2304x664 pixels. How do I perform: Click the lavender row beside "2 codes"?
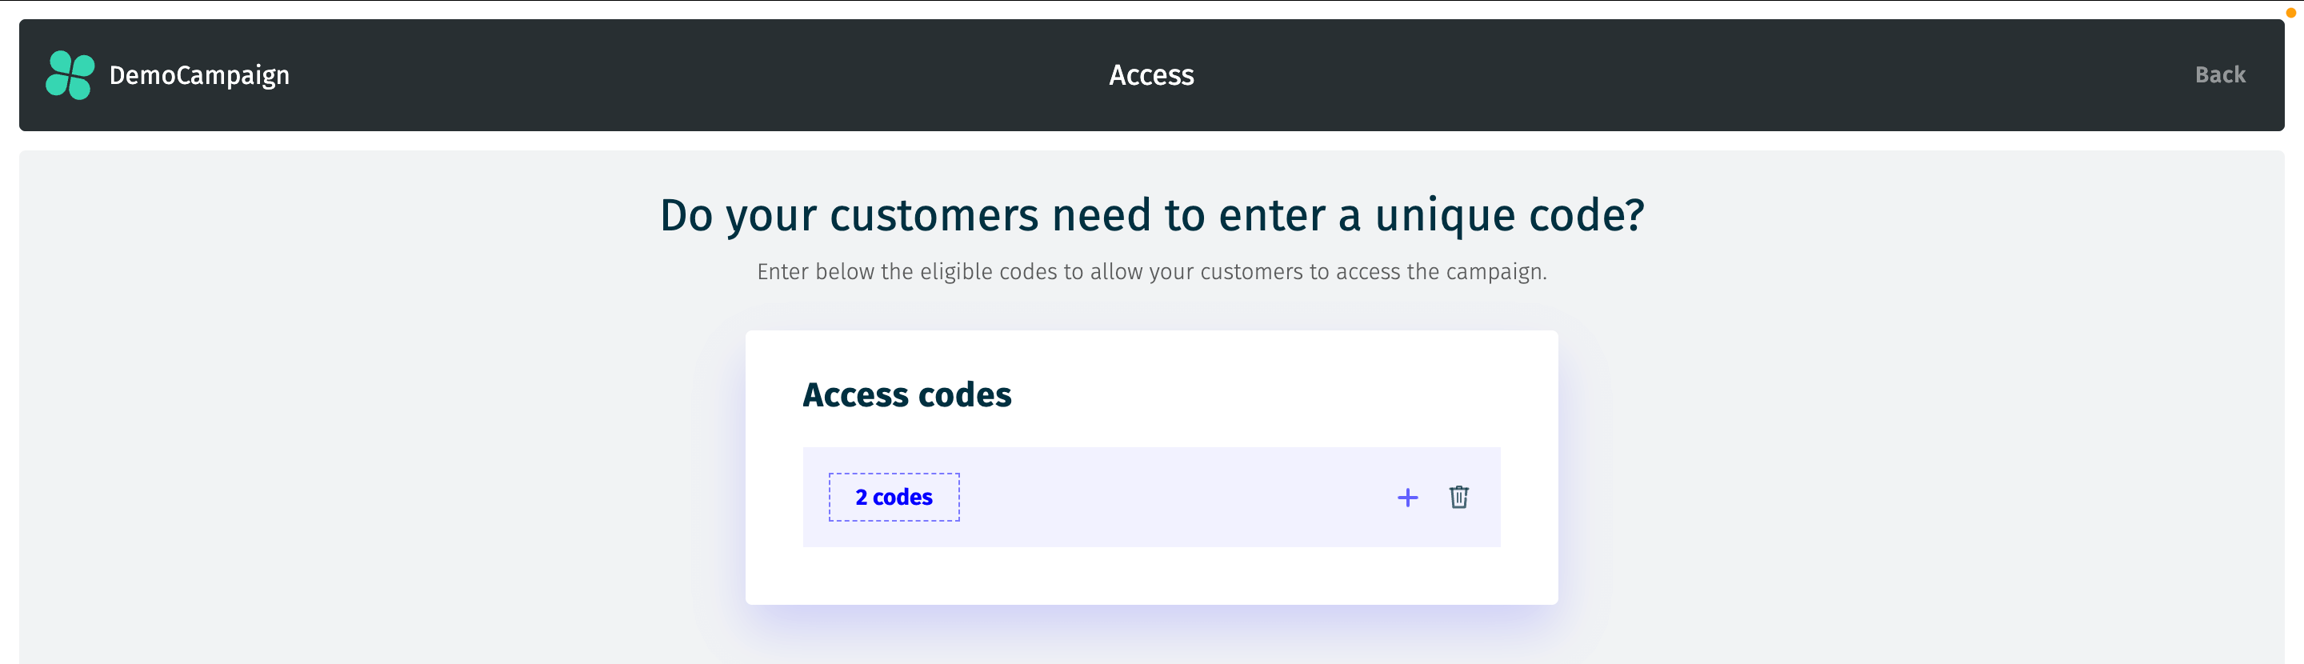point(1170,497)
